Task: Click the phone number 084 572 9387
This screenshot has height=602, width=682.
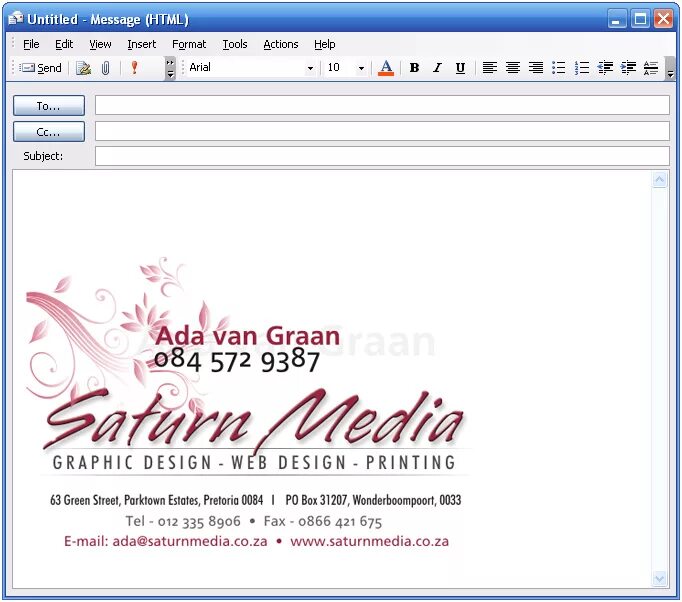Action: click(237, 361)
